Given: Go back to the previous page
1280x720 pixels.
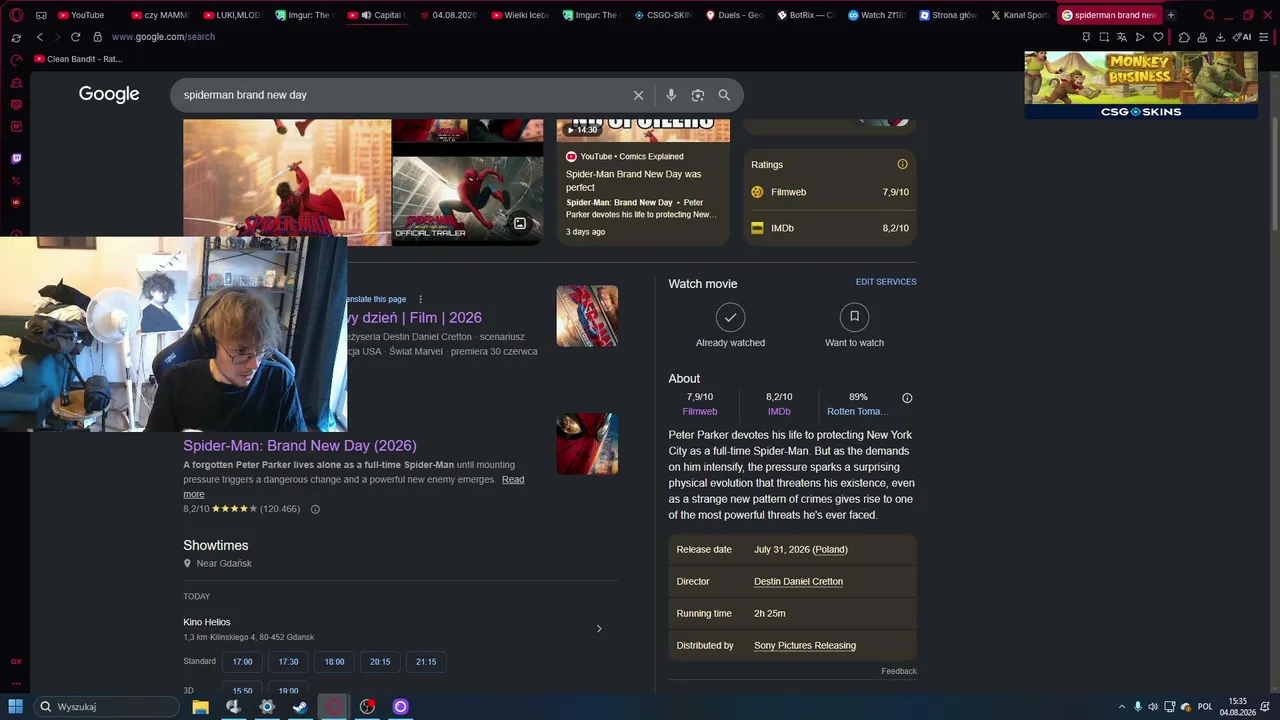Looking at the screenshot, I should pyautogui.click(x=40, y=37).
